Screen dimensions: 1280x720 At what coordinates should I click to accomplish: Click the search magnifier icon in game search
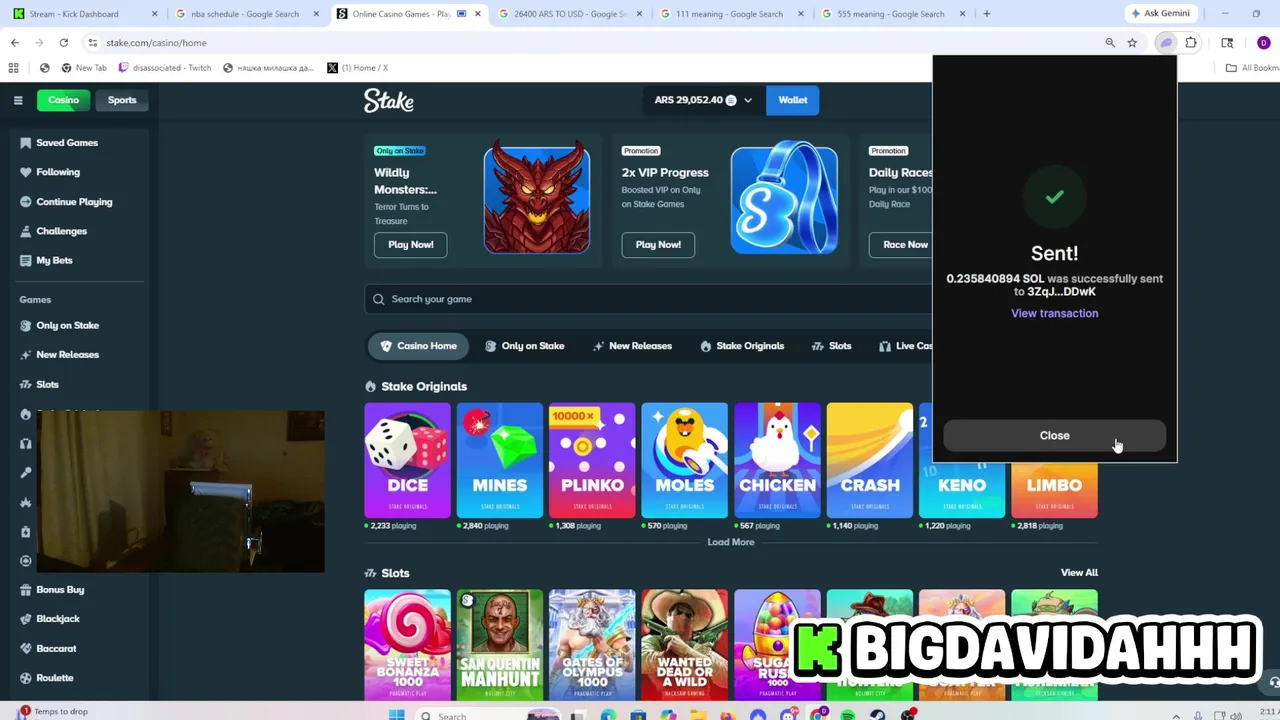[379, 299]
